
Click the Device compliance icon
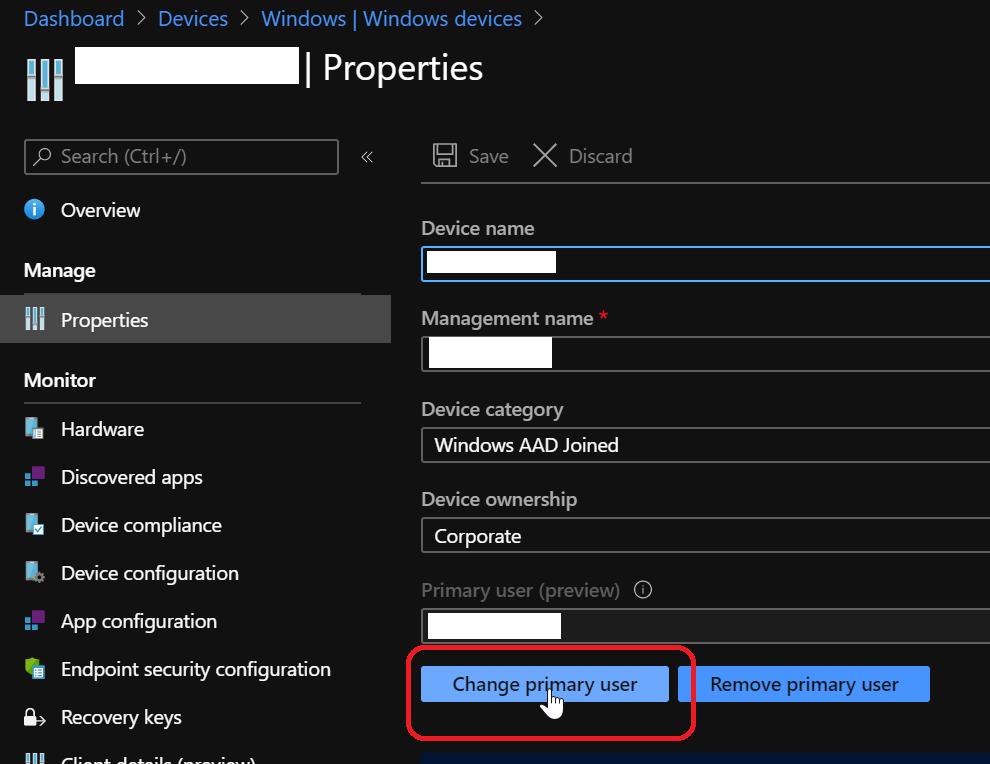[35, 525]
